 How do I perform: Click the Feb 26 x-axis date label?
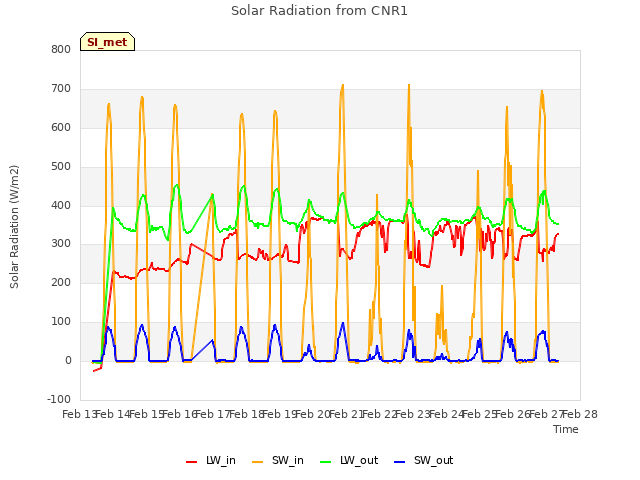pyautogui.click(x=513, y=415)
